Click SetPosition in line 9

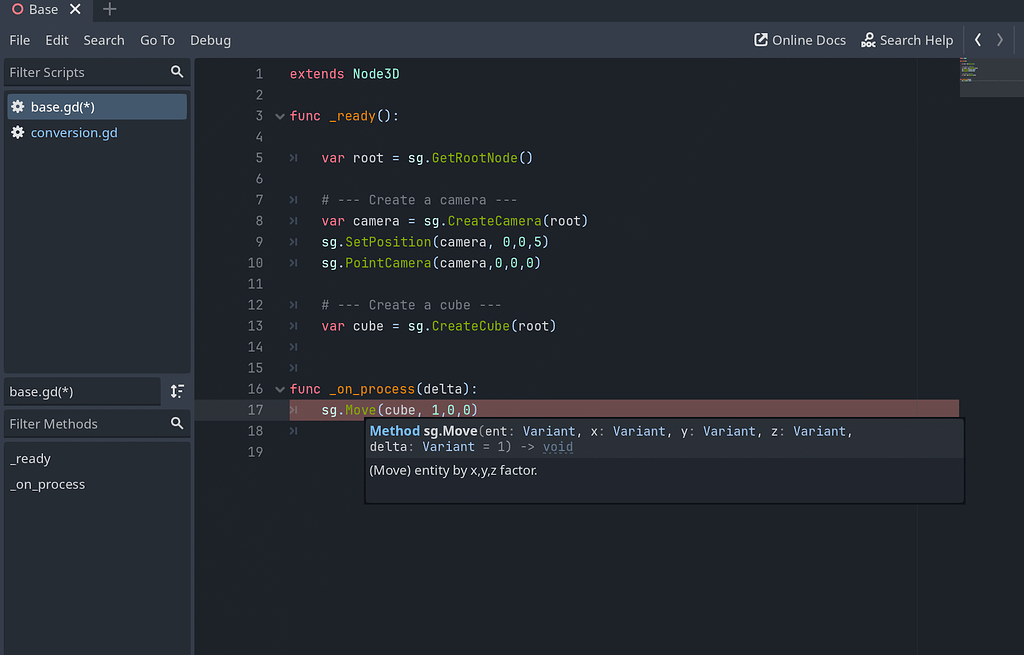coord(388,242)
